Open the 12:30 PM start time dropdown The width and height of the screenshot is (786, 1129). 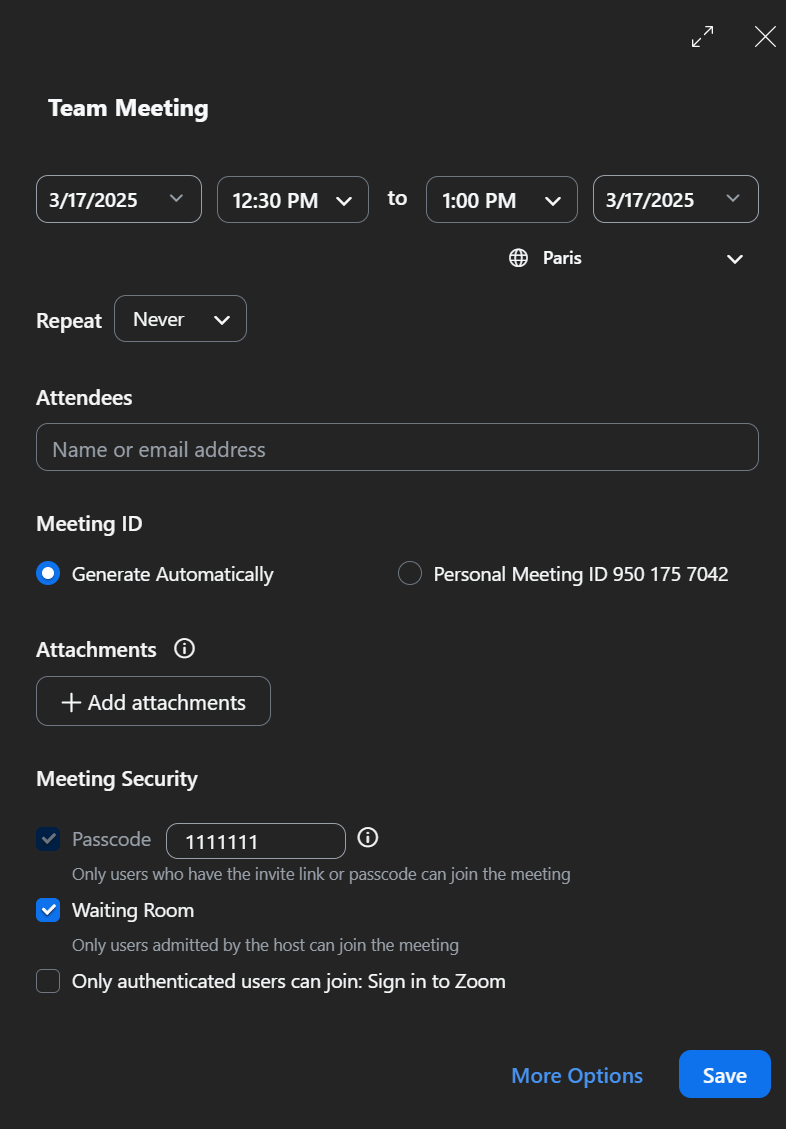pos(292,199)
